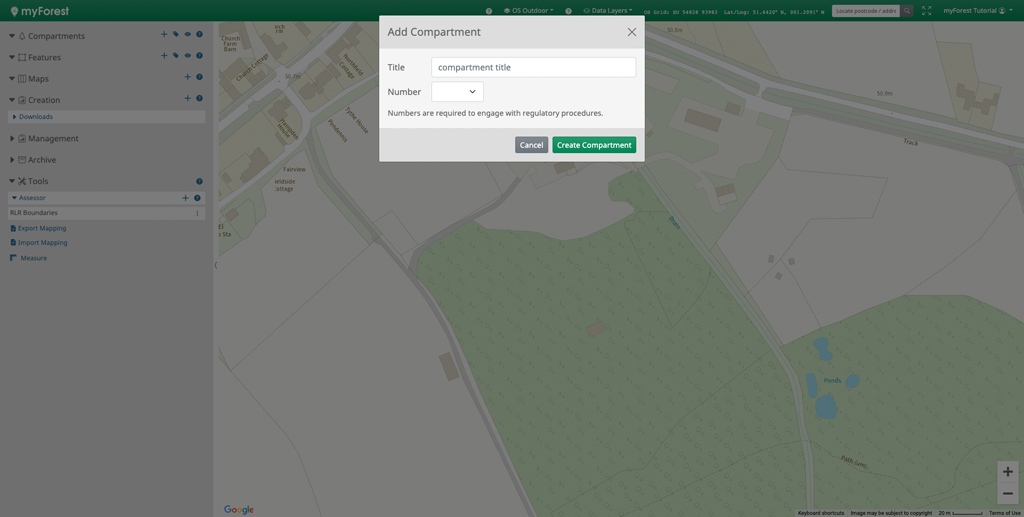This screenshot has height=517, width=1024.
Task: Click the compartment Title input field
Action: 533,67
